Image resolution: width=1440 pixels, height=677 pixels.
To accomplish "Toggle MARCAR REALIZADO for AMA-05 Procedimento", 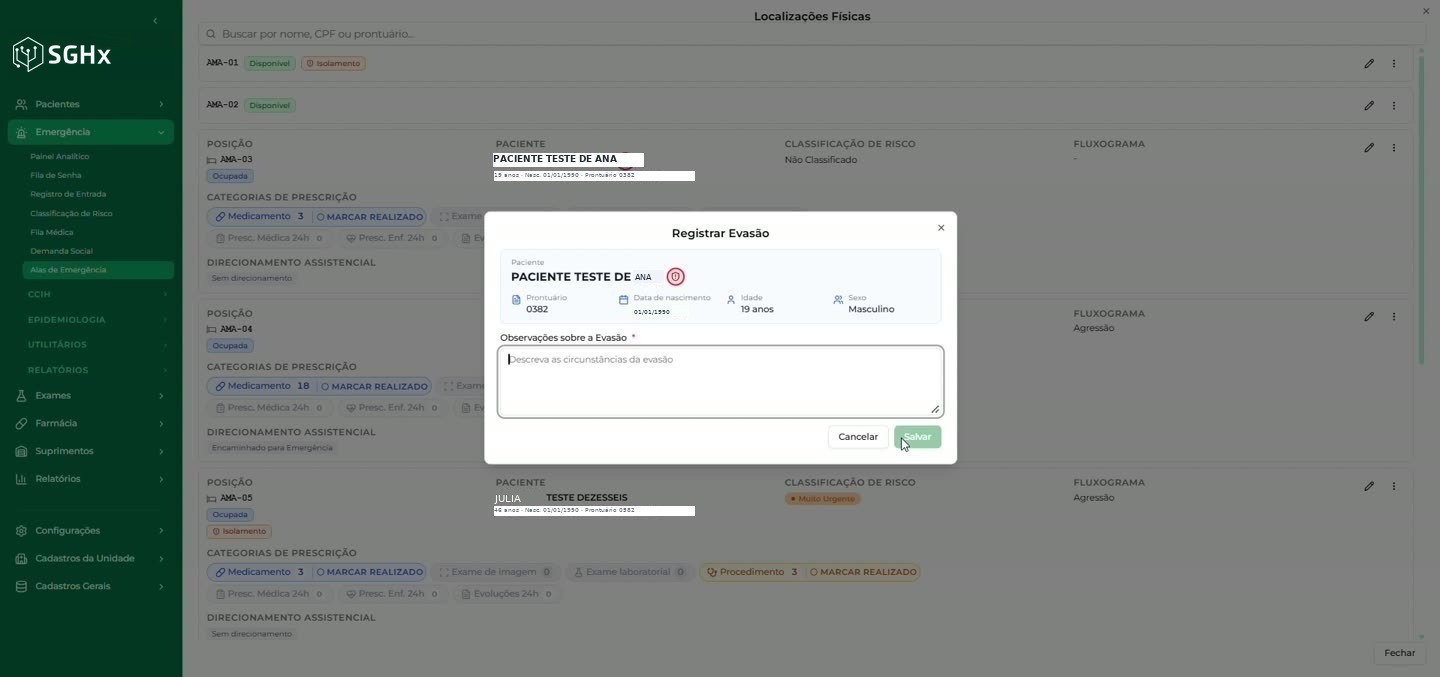I will (863, 573).
